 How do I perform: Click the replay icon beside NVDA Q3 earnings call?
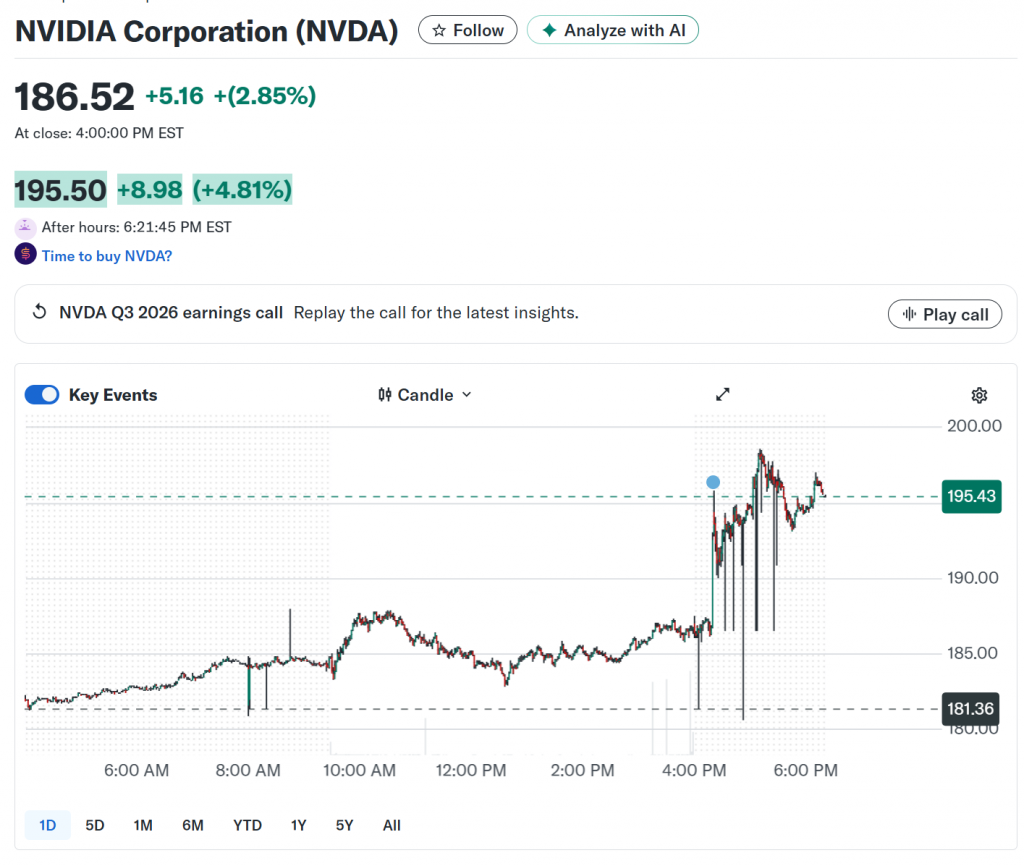40,312
